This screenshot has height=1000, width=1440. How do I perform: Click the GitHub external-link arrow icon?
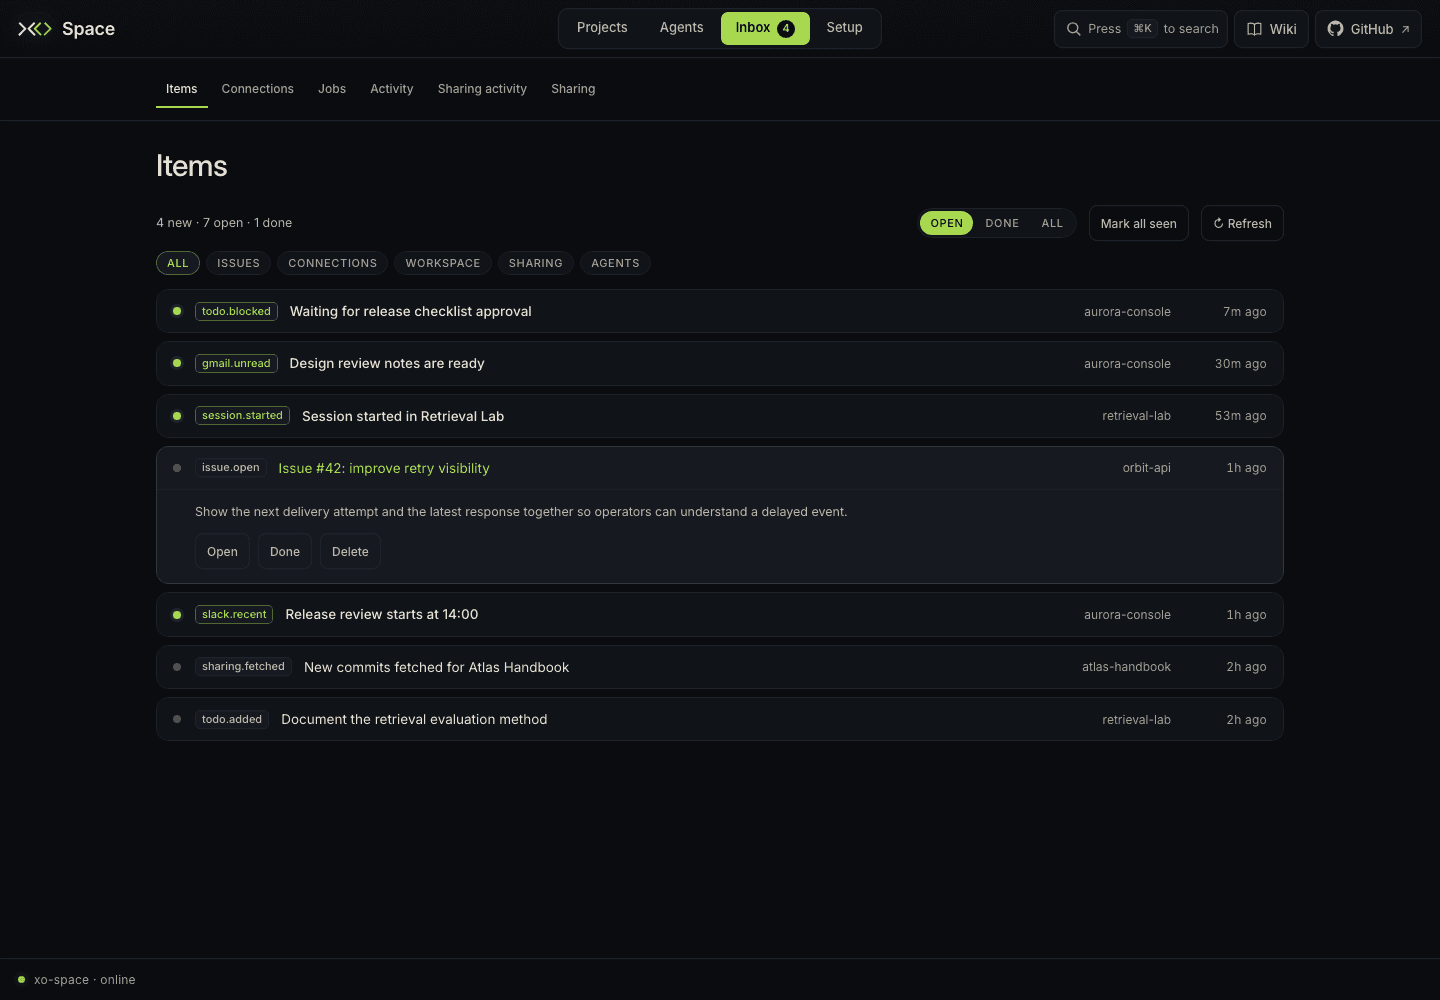coord(1405,29)
